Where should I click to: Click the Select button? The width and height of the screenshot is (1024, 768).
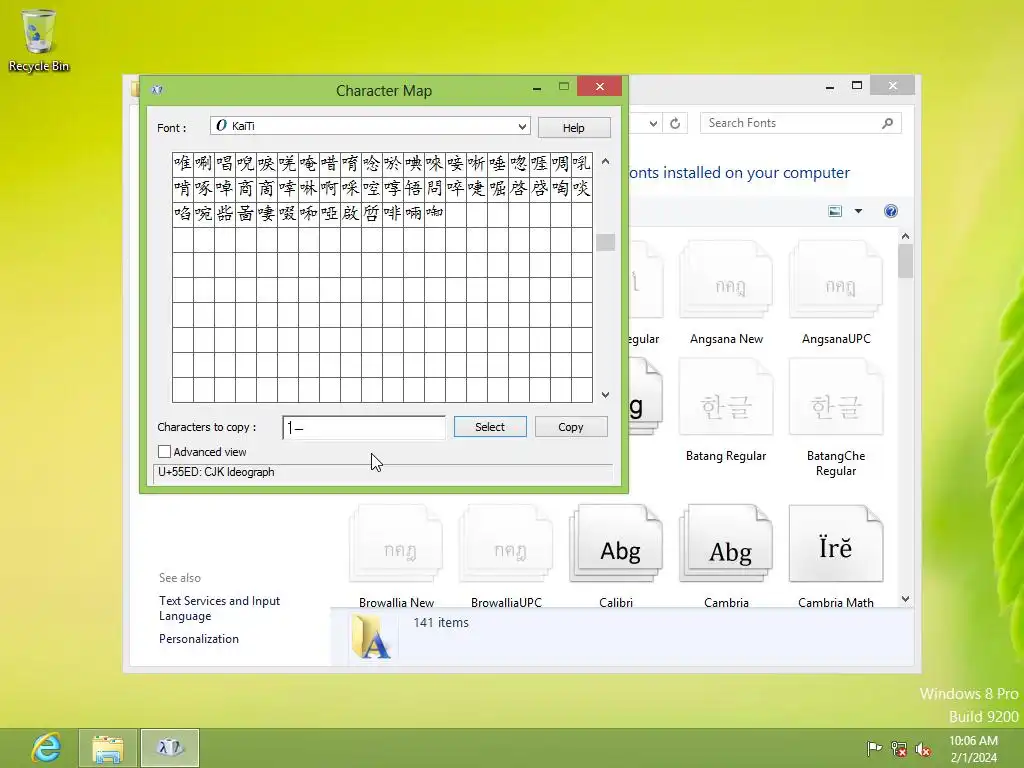[x=490, y=426]
